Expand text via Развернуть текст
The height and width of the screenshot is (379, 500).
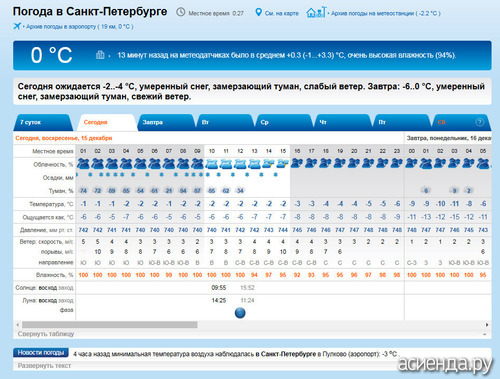tap(44, 366)
